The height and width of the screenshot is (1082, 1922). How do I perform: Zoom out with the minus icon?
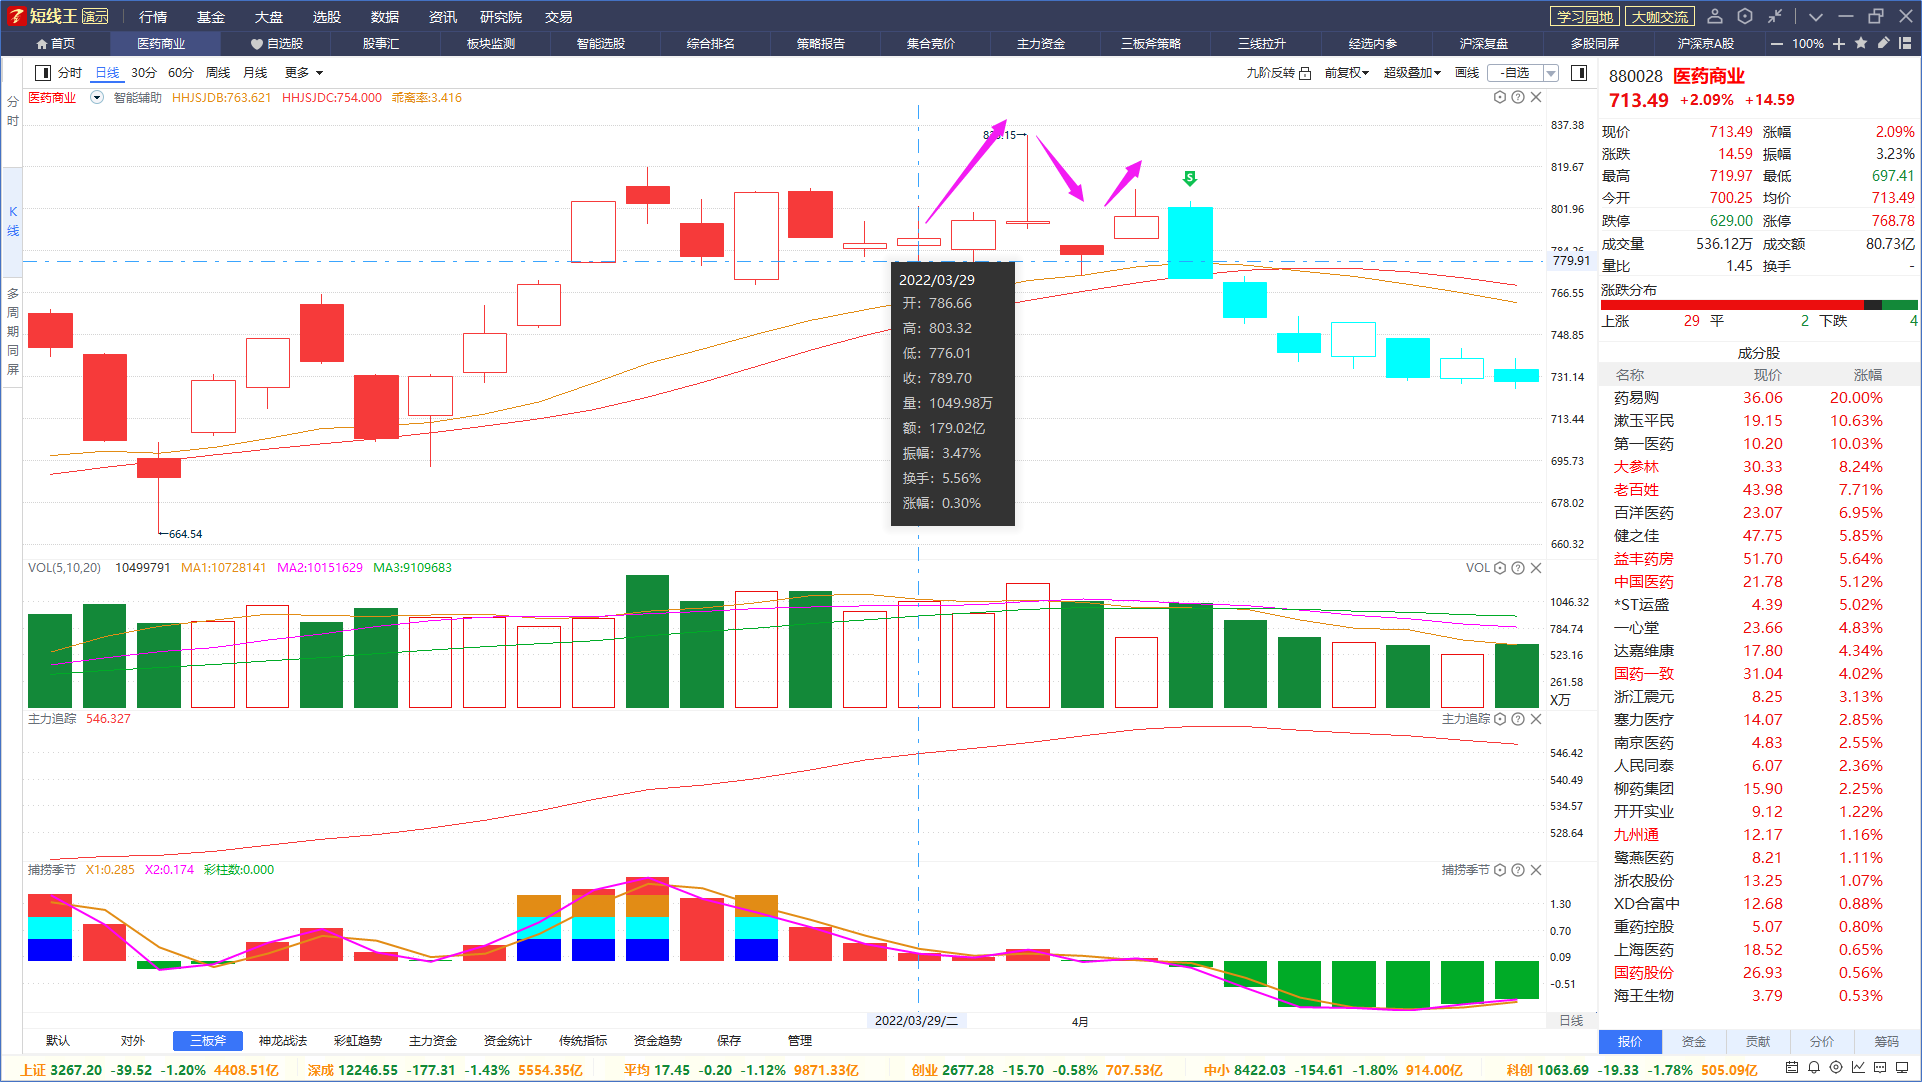1776,44
